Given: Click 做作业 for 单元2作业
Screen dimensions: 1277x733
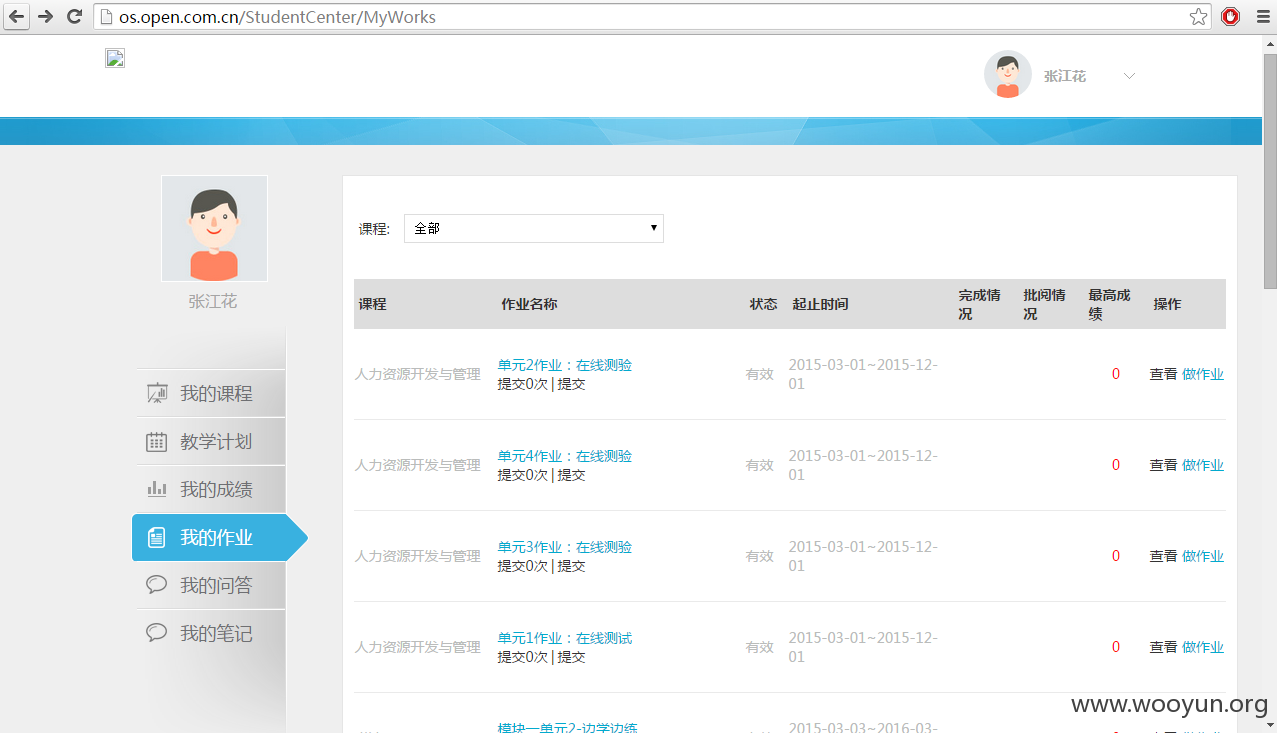Looking at the screenshot, I should [1203, 374].
